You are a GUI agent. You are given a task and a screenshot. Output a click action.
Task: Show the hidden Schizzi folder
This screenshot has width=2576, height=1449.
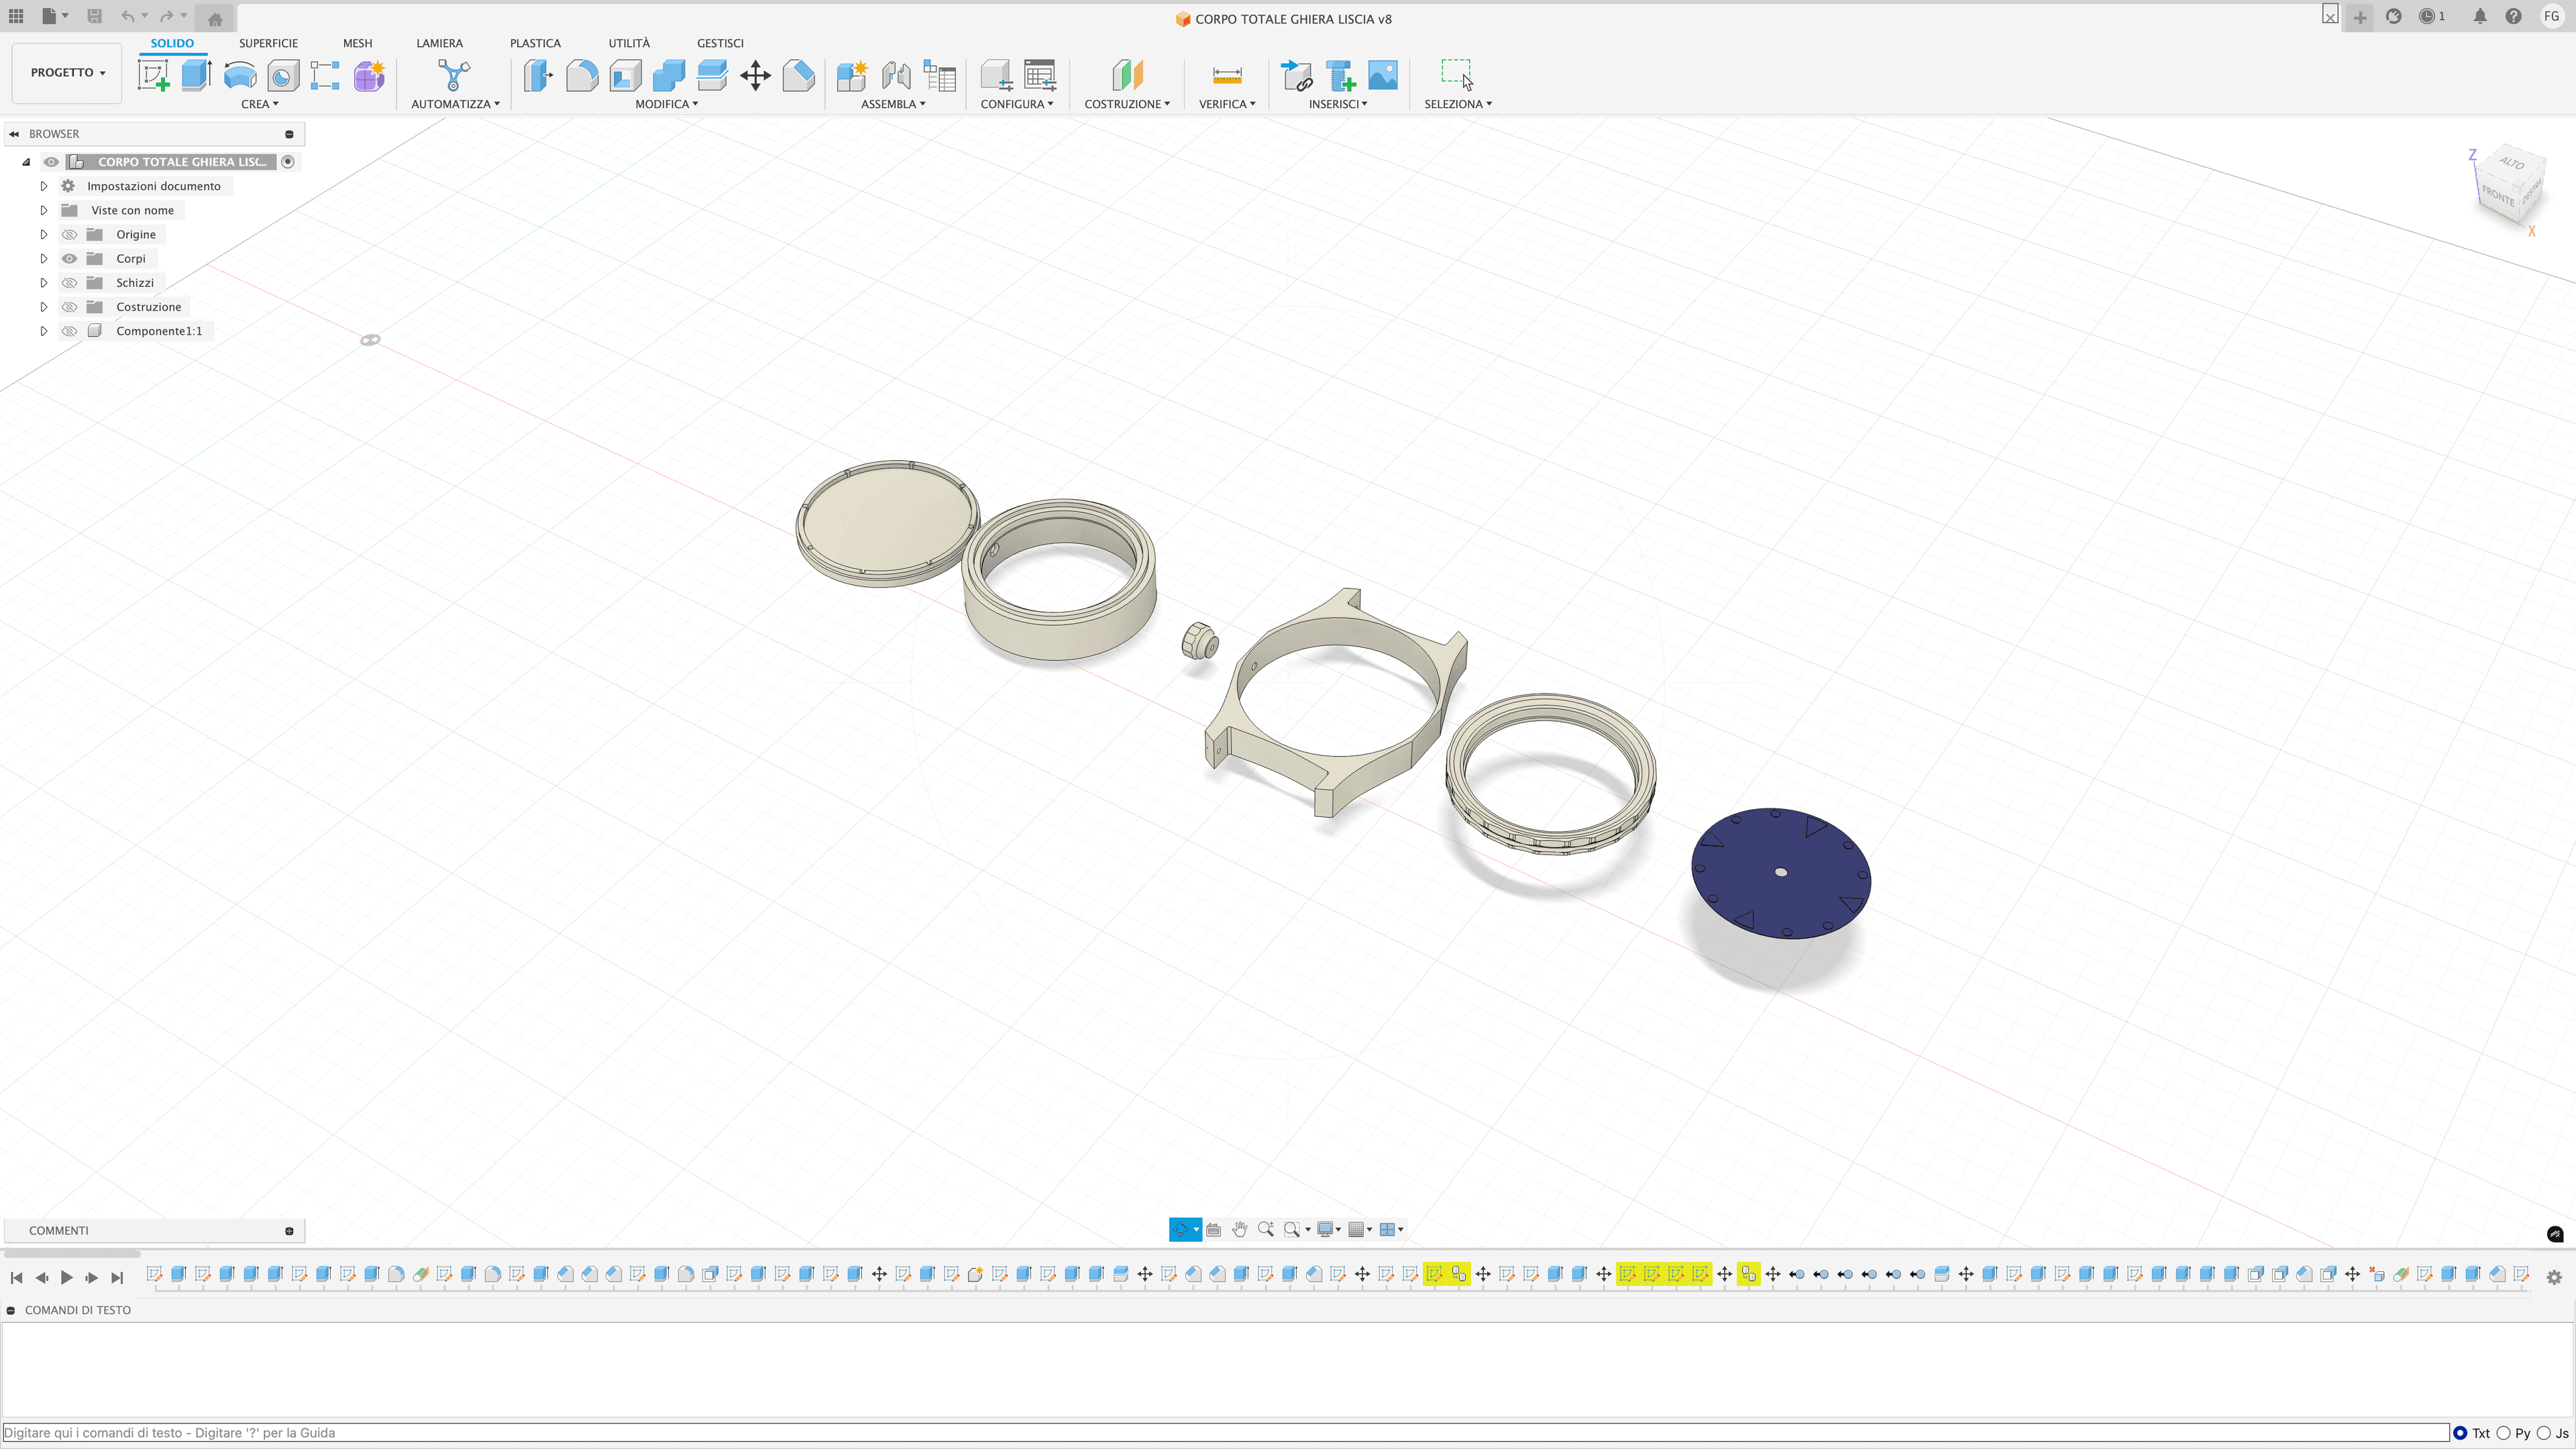click(x=69, y=282)
